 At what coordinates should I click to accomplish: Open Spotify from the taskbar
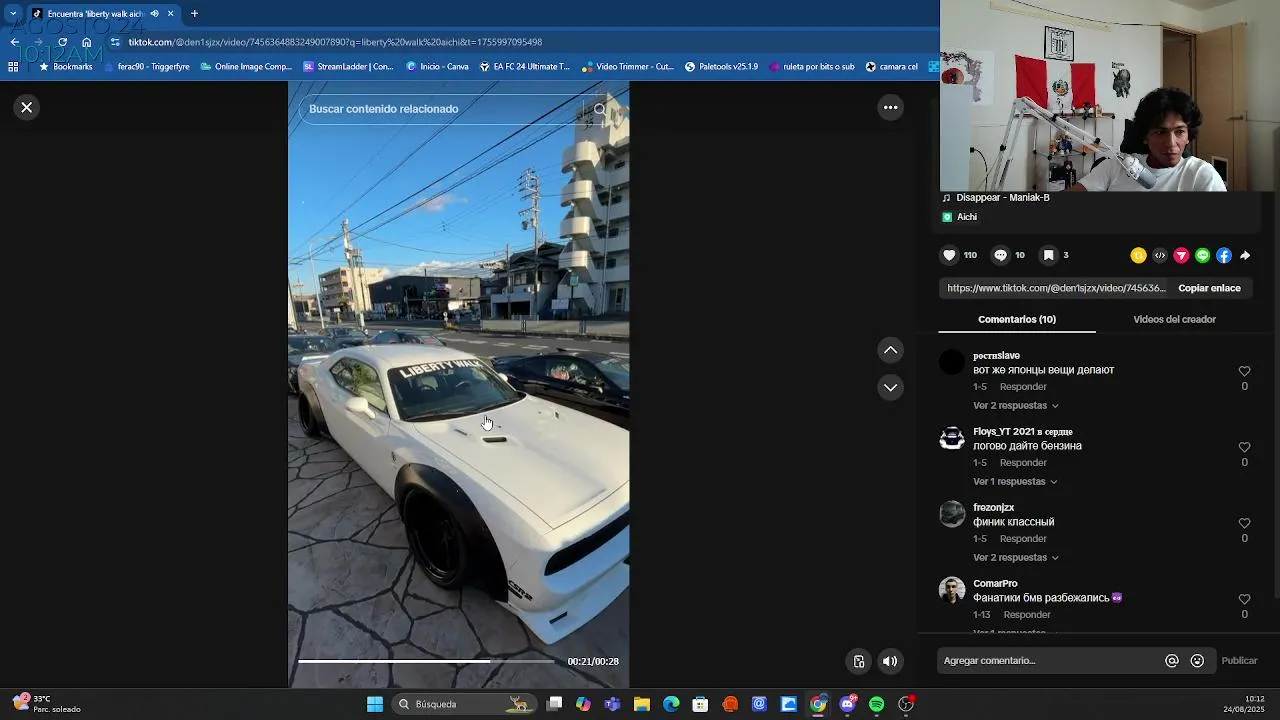pos(877,704)
